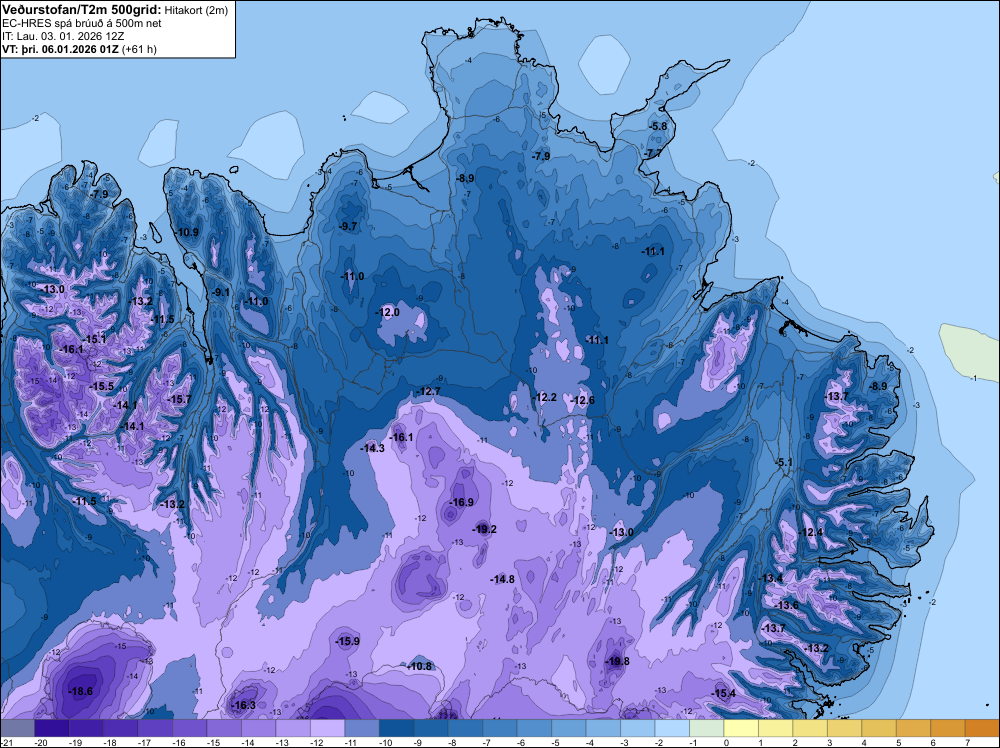Screen dimensions: 1000x748
Task: Click the -19.8 temperature label
Action: tap(617, 661)
